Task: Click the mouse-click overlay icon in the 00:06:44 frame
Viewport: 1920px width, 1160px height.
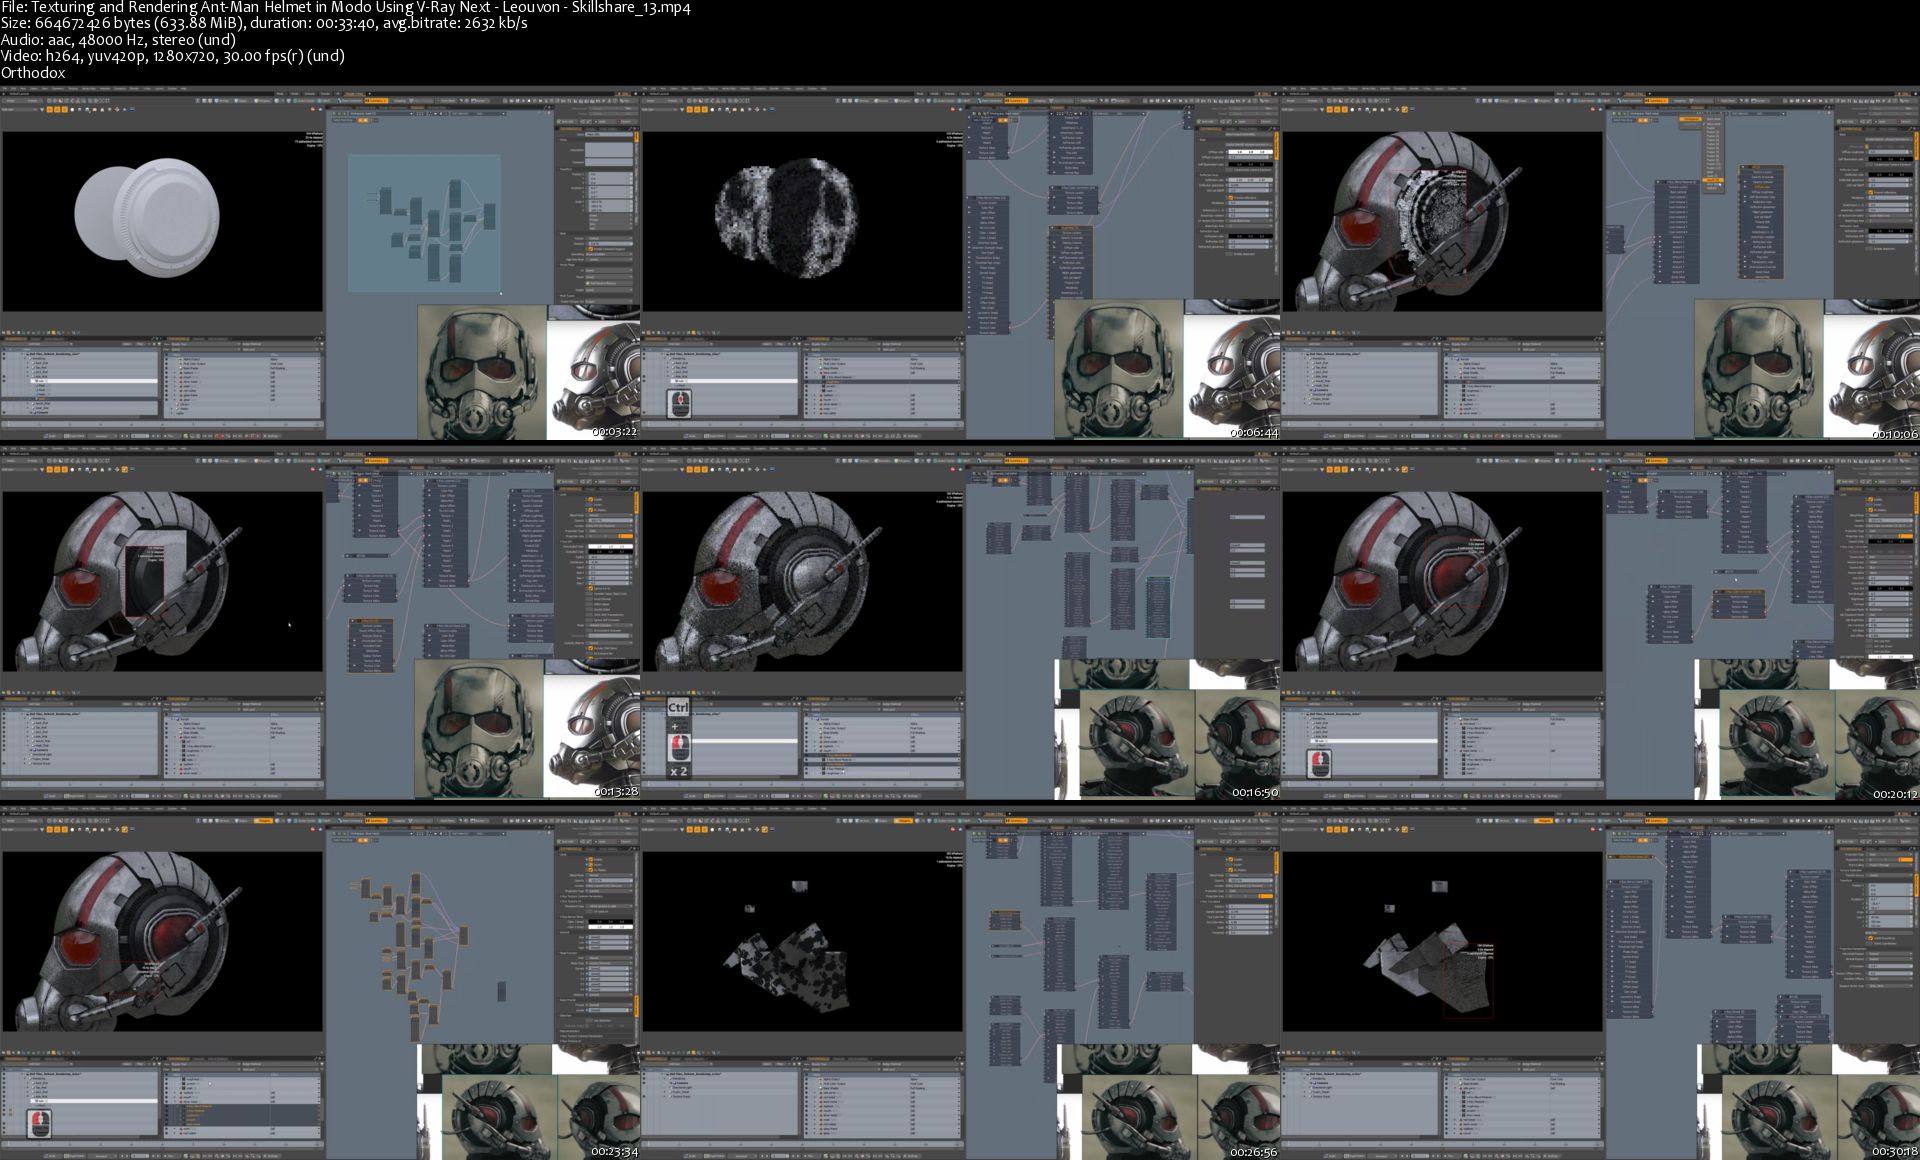Action: [x=679, y=403]
